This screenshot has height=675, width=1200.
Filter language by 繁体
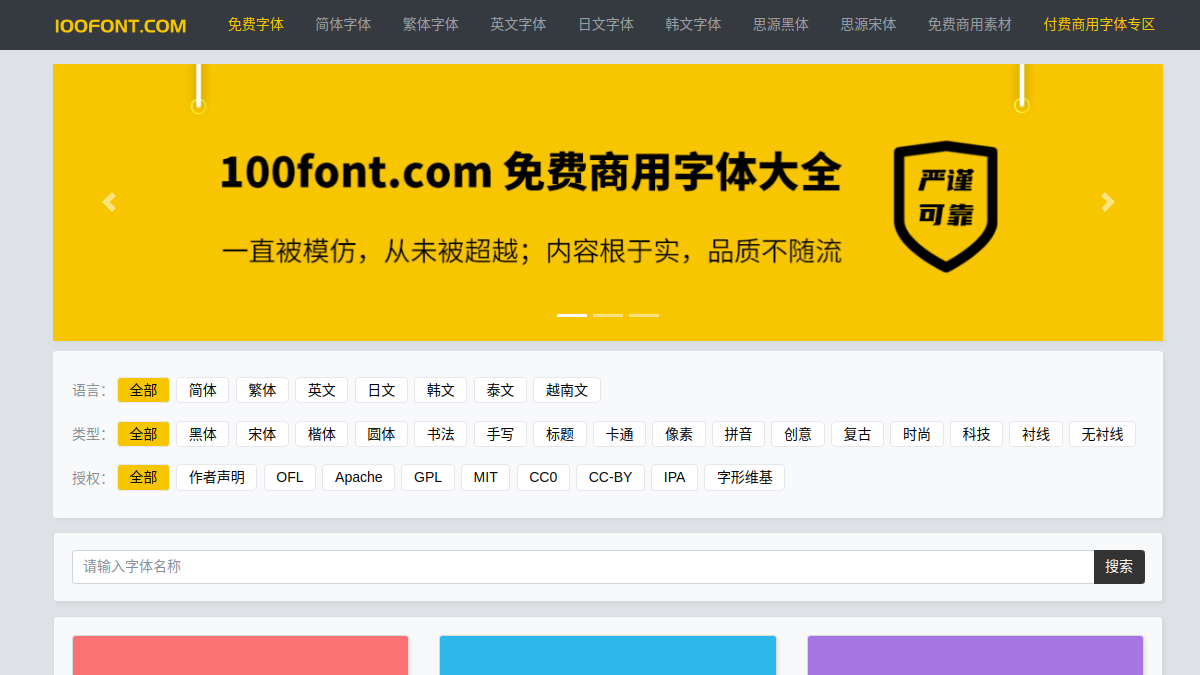(262, 390)
